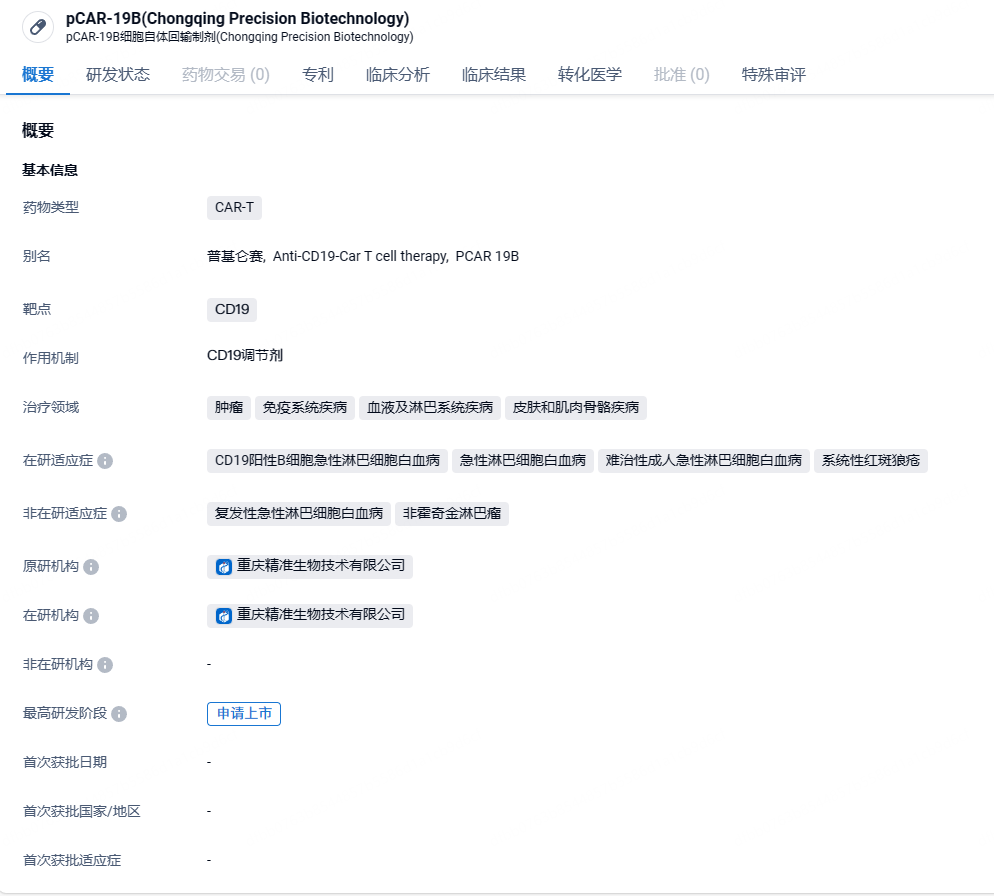Click alias Anti-CD19-Car T cell therapy
Image resolution: width=994 pixels, height=896 pixels.
pos(360,257)
